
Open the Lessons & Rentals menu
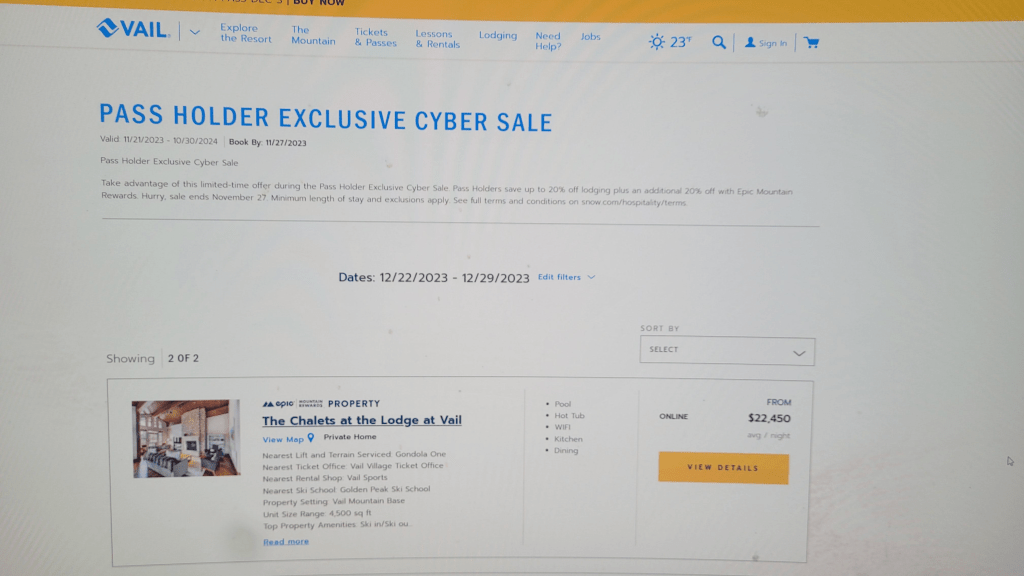tap(438, 39)
